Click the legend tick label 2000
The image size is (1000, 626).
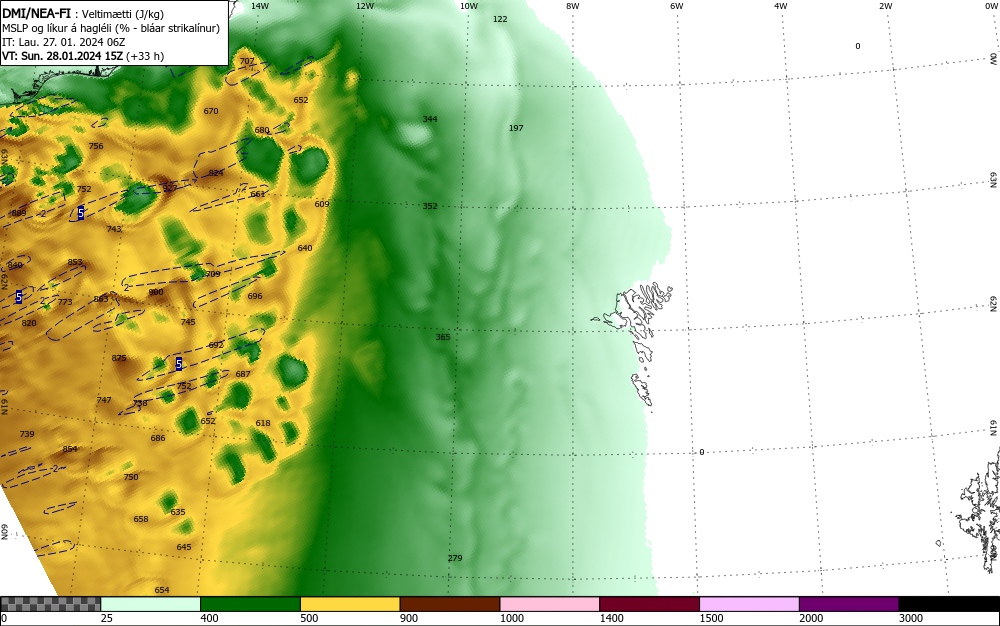tap(811, 618)
